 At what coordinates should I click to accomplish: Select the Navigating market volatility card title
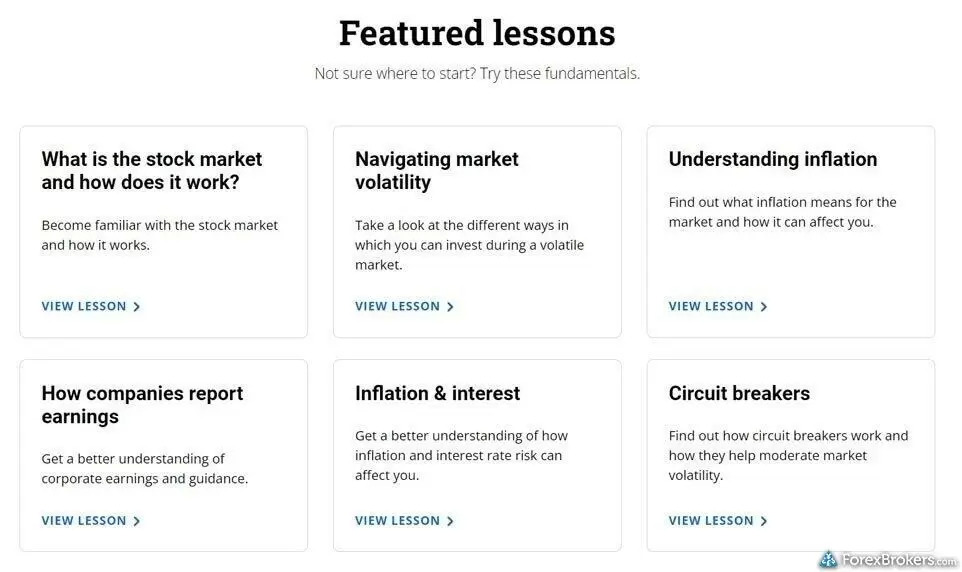[x=437, y=171]
